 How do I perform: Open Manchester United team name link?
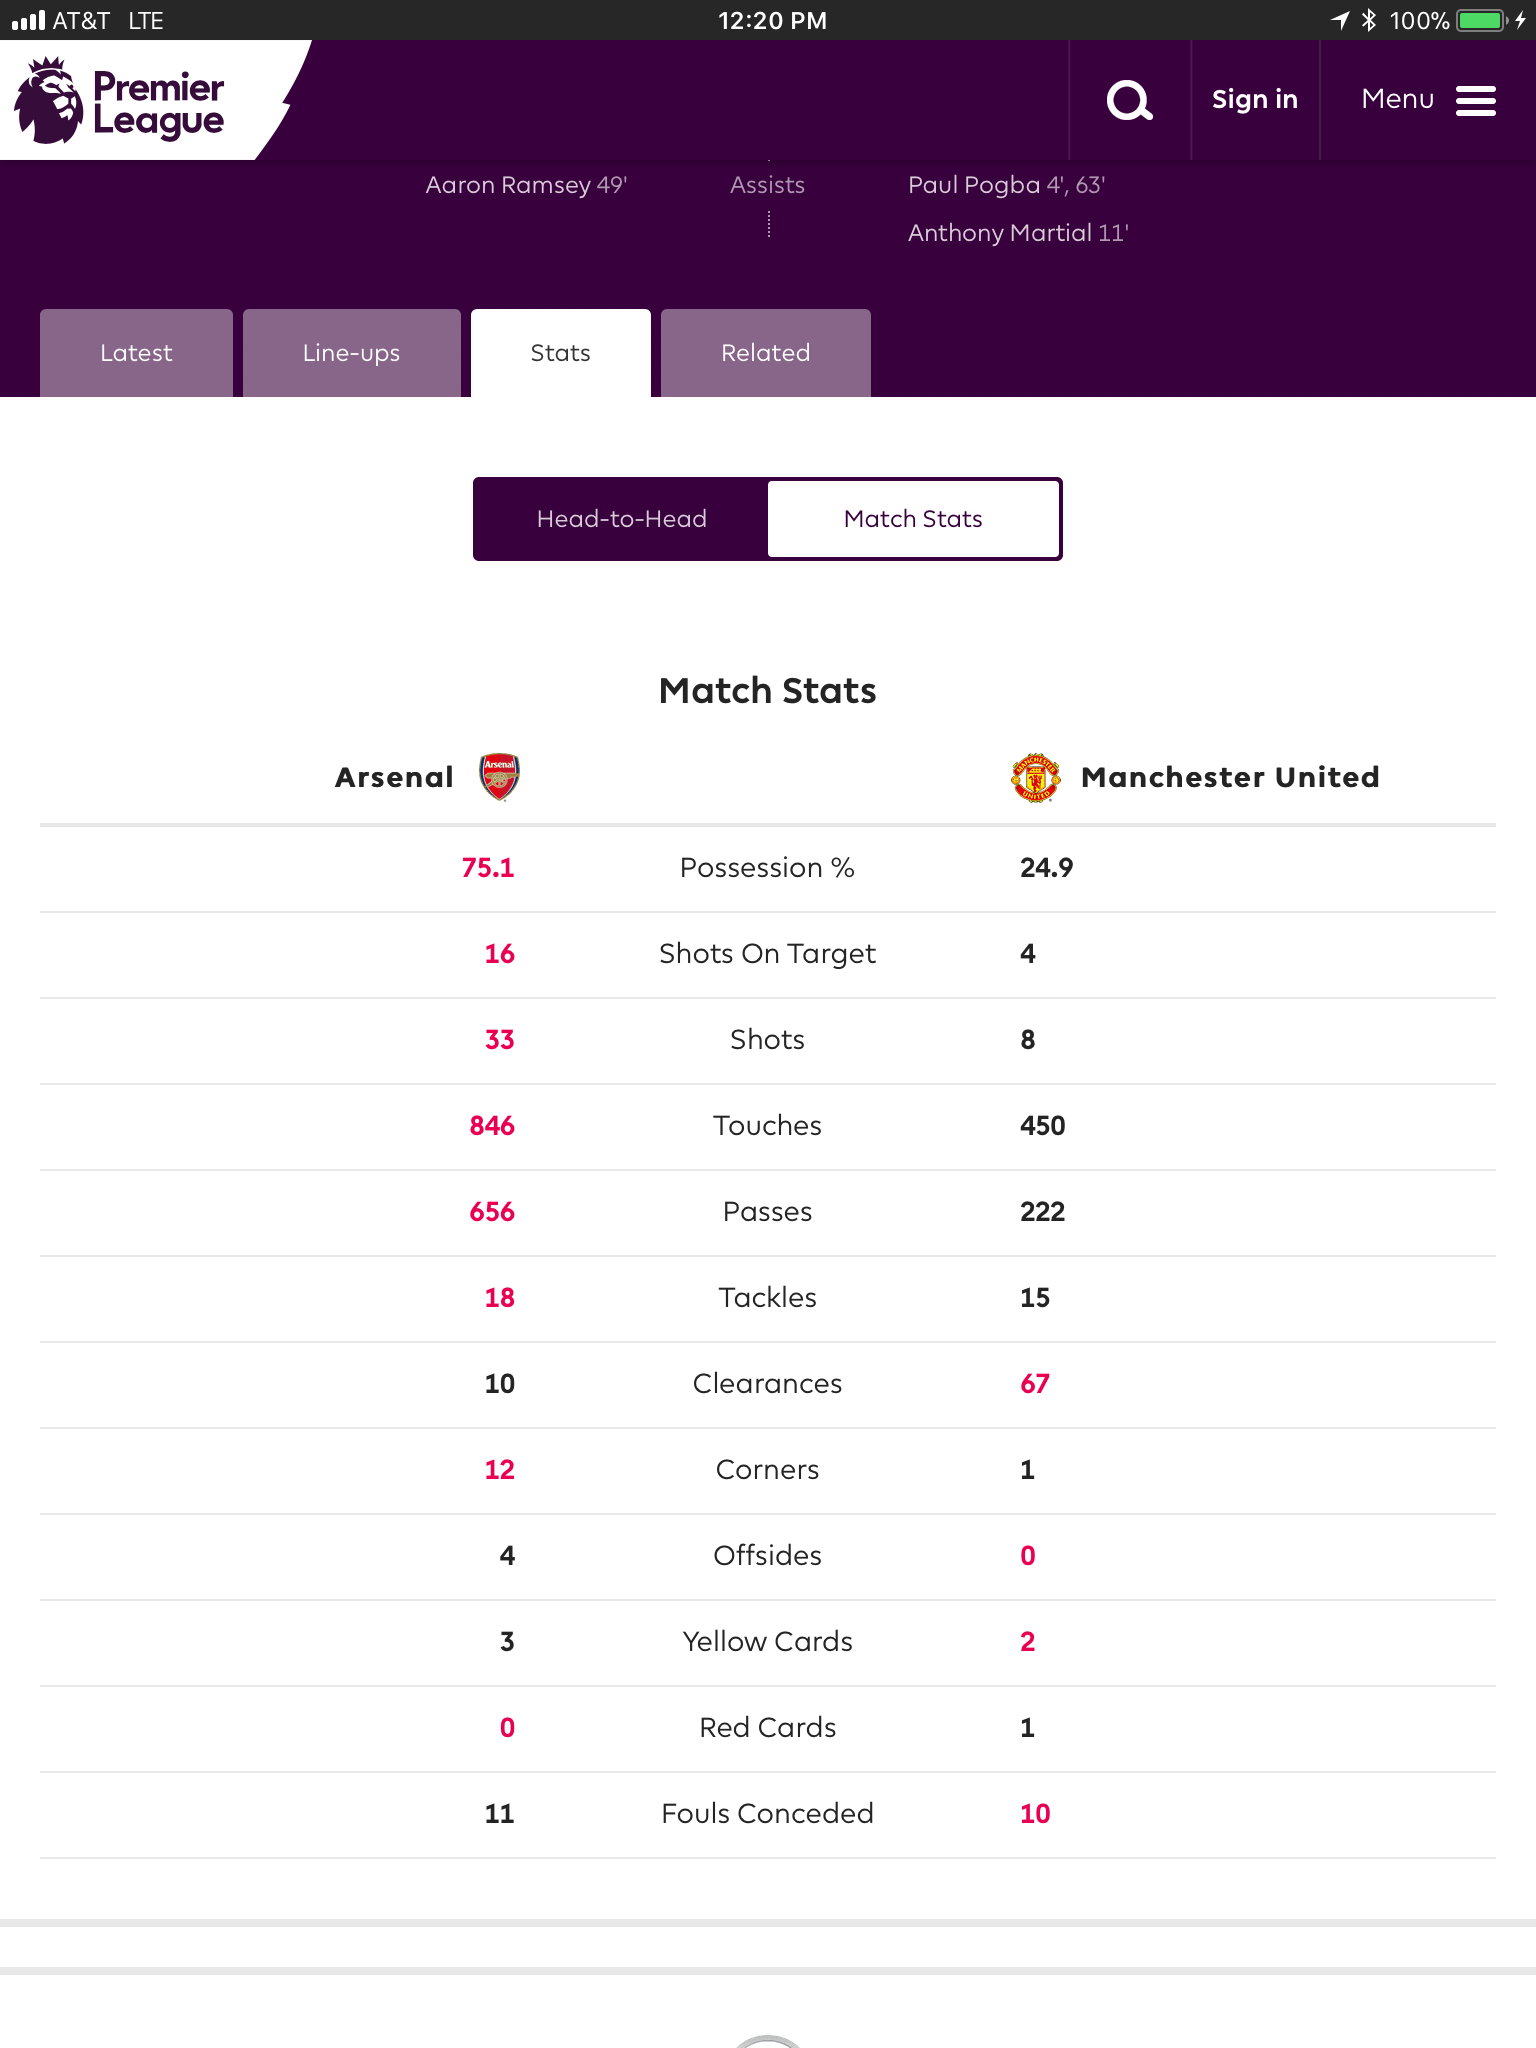point(1230,777)
